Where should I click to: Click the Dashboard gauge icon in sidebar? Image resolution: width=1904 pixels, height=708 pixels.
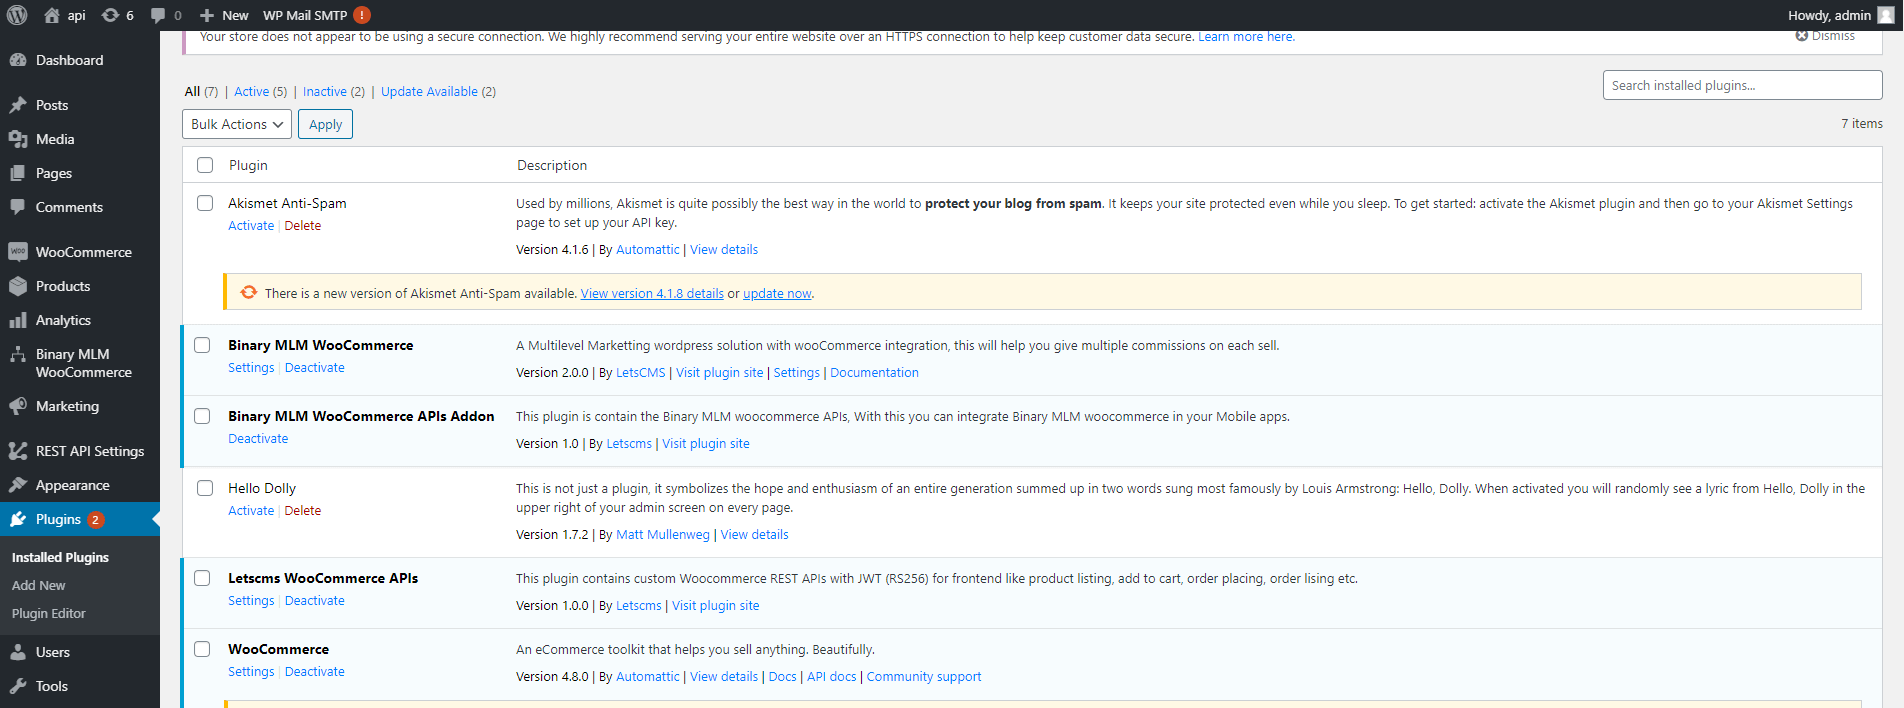[18, 60]
